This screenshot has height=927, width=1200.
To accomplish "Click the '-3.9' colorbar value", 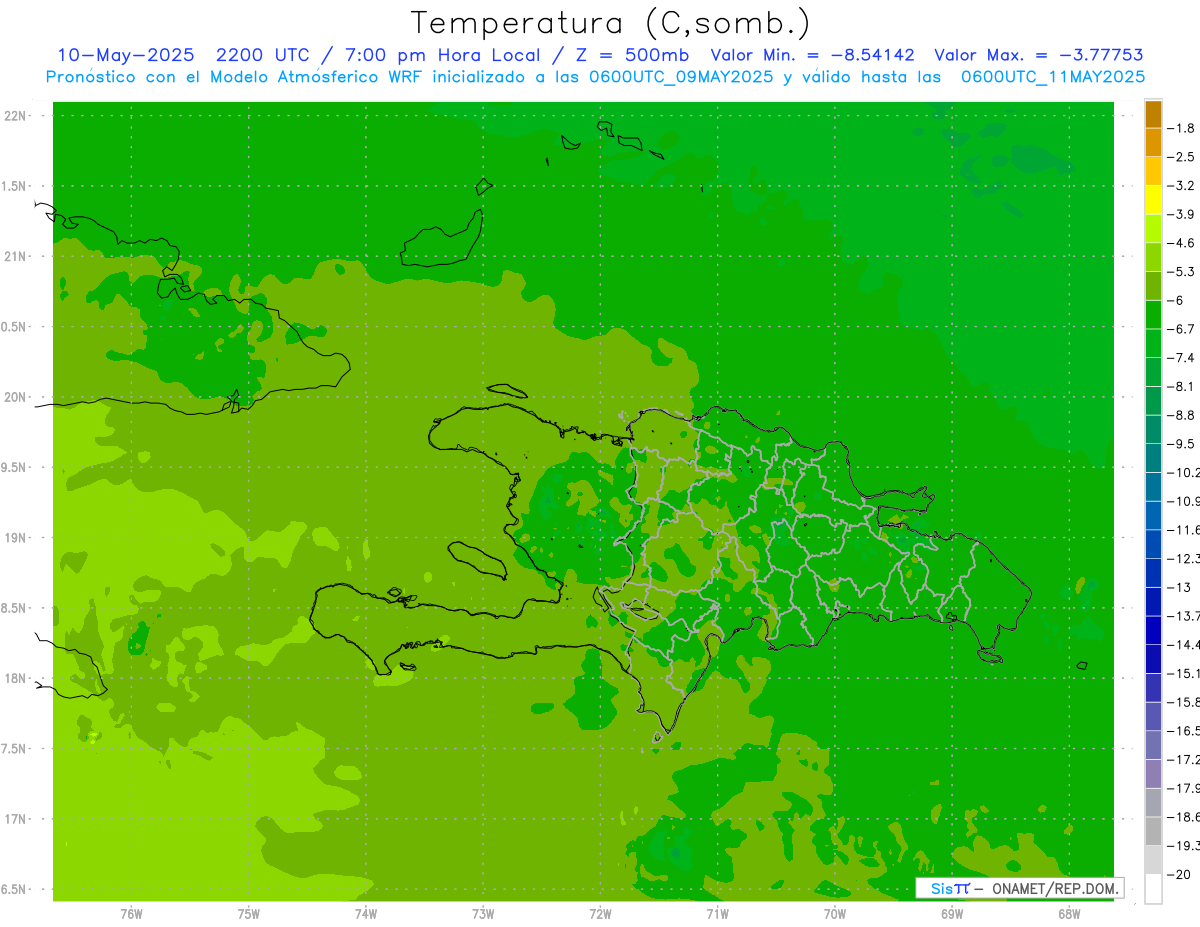I will pos(1181,214).
